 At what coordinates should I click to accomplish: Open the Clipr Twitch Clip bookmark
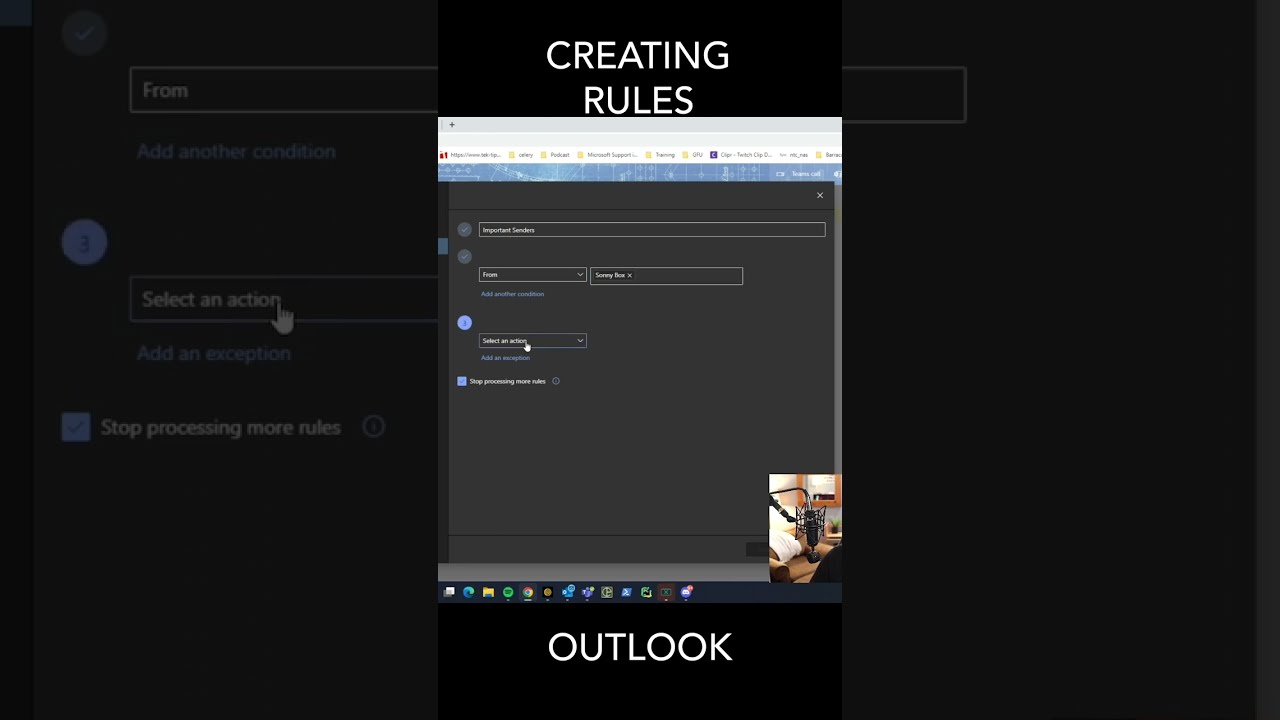(741, 155)
